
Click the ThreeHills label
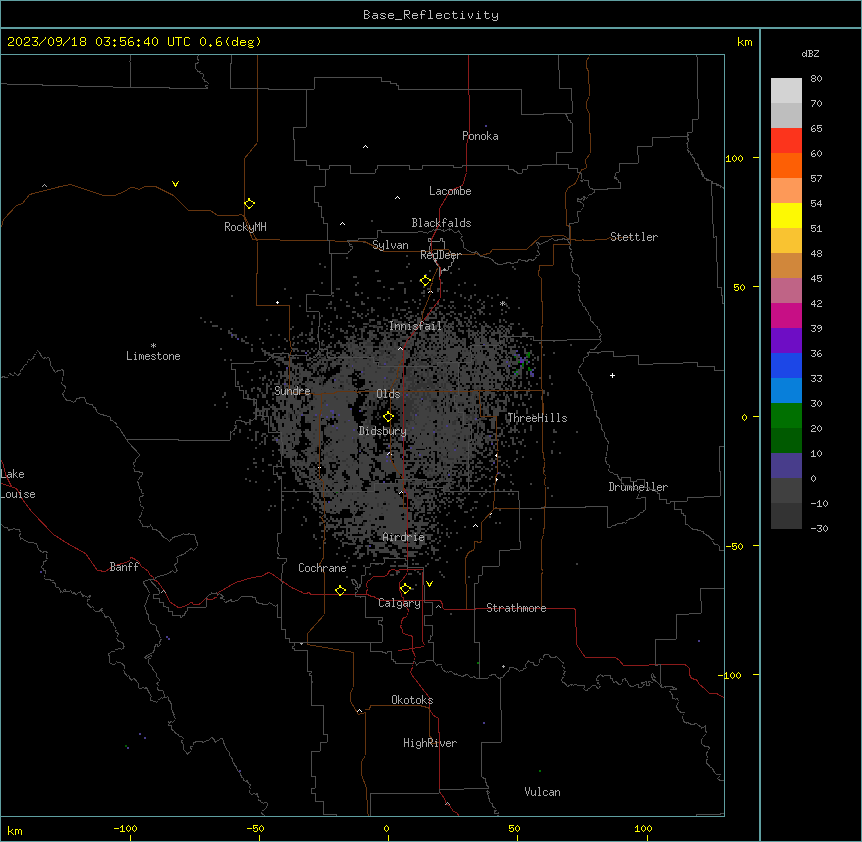pyautogui.click(x=537, y=418)
